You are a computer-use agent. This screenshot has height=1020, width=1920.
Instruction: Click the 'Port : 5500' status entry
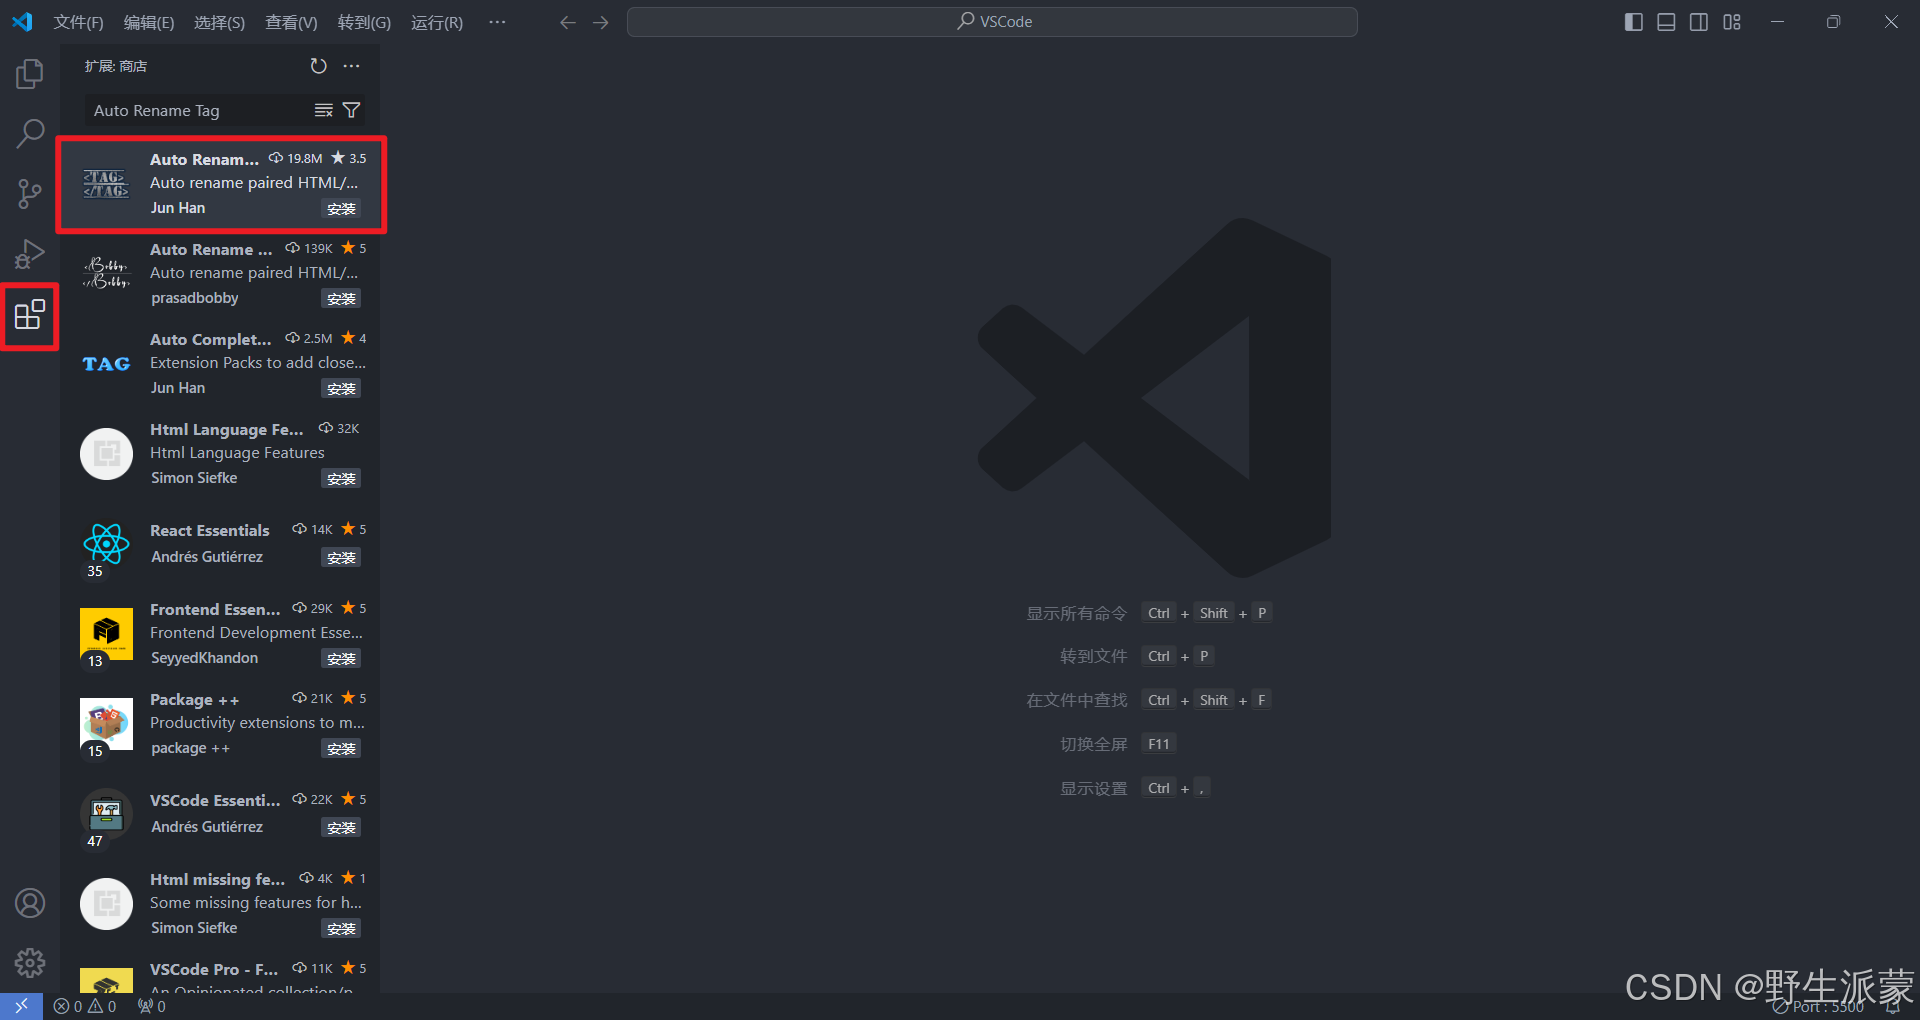(x=1818, y=1007)
